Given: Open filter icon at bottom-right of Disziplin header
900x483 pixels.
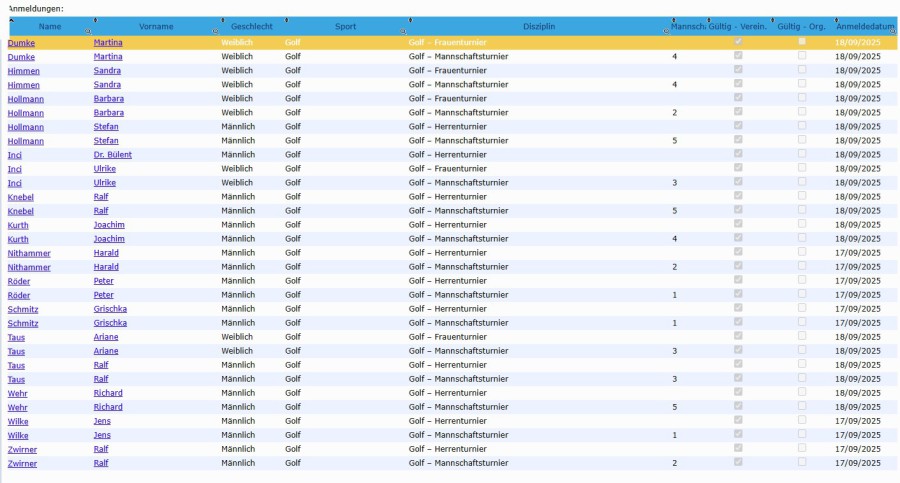Looking at the screenshot, I should pos(667,32).
